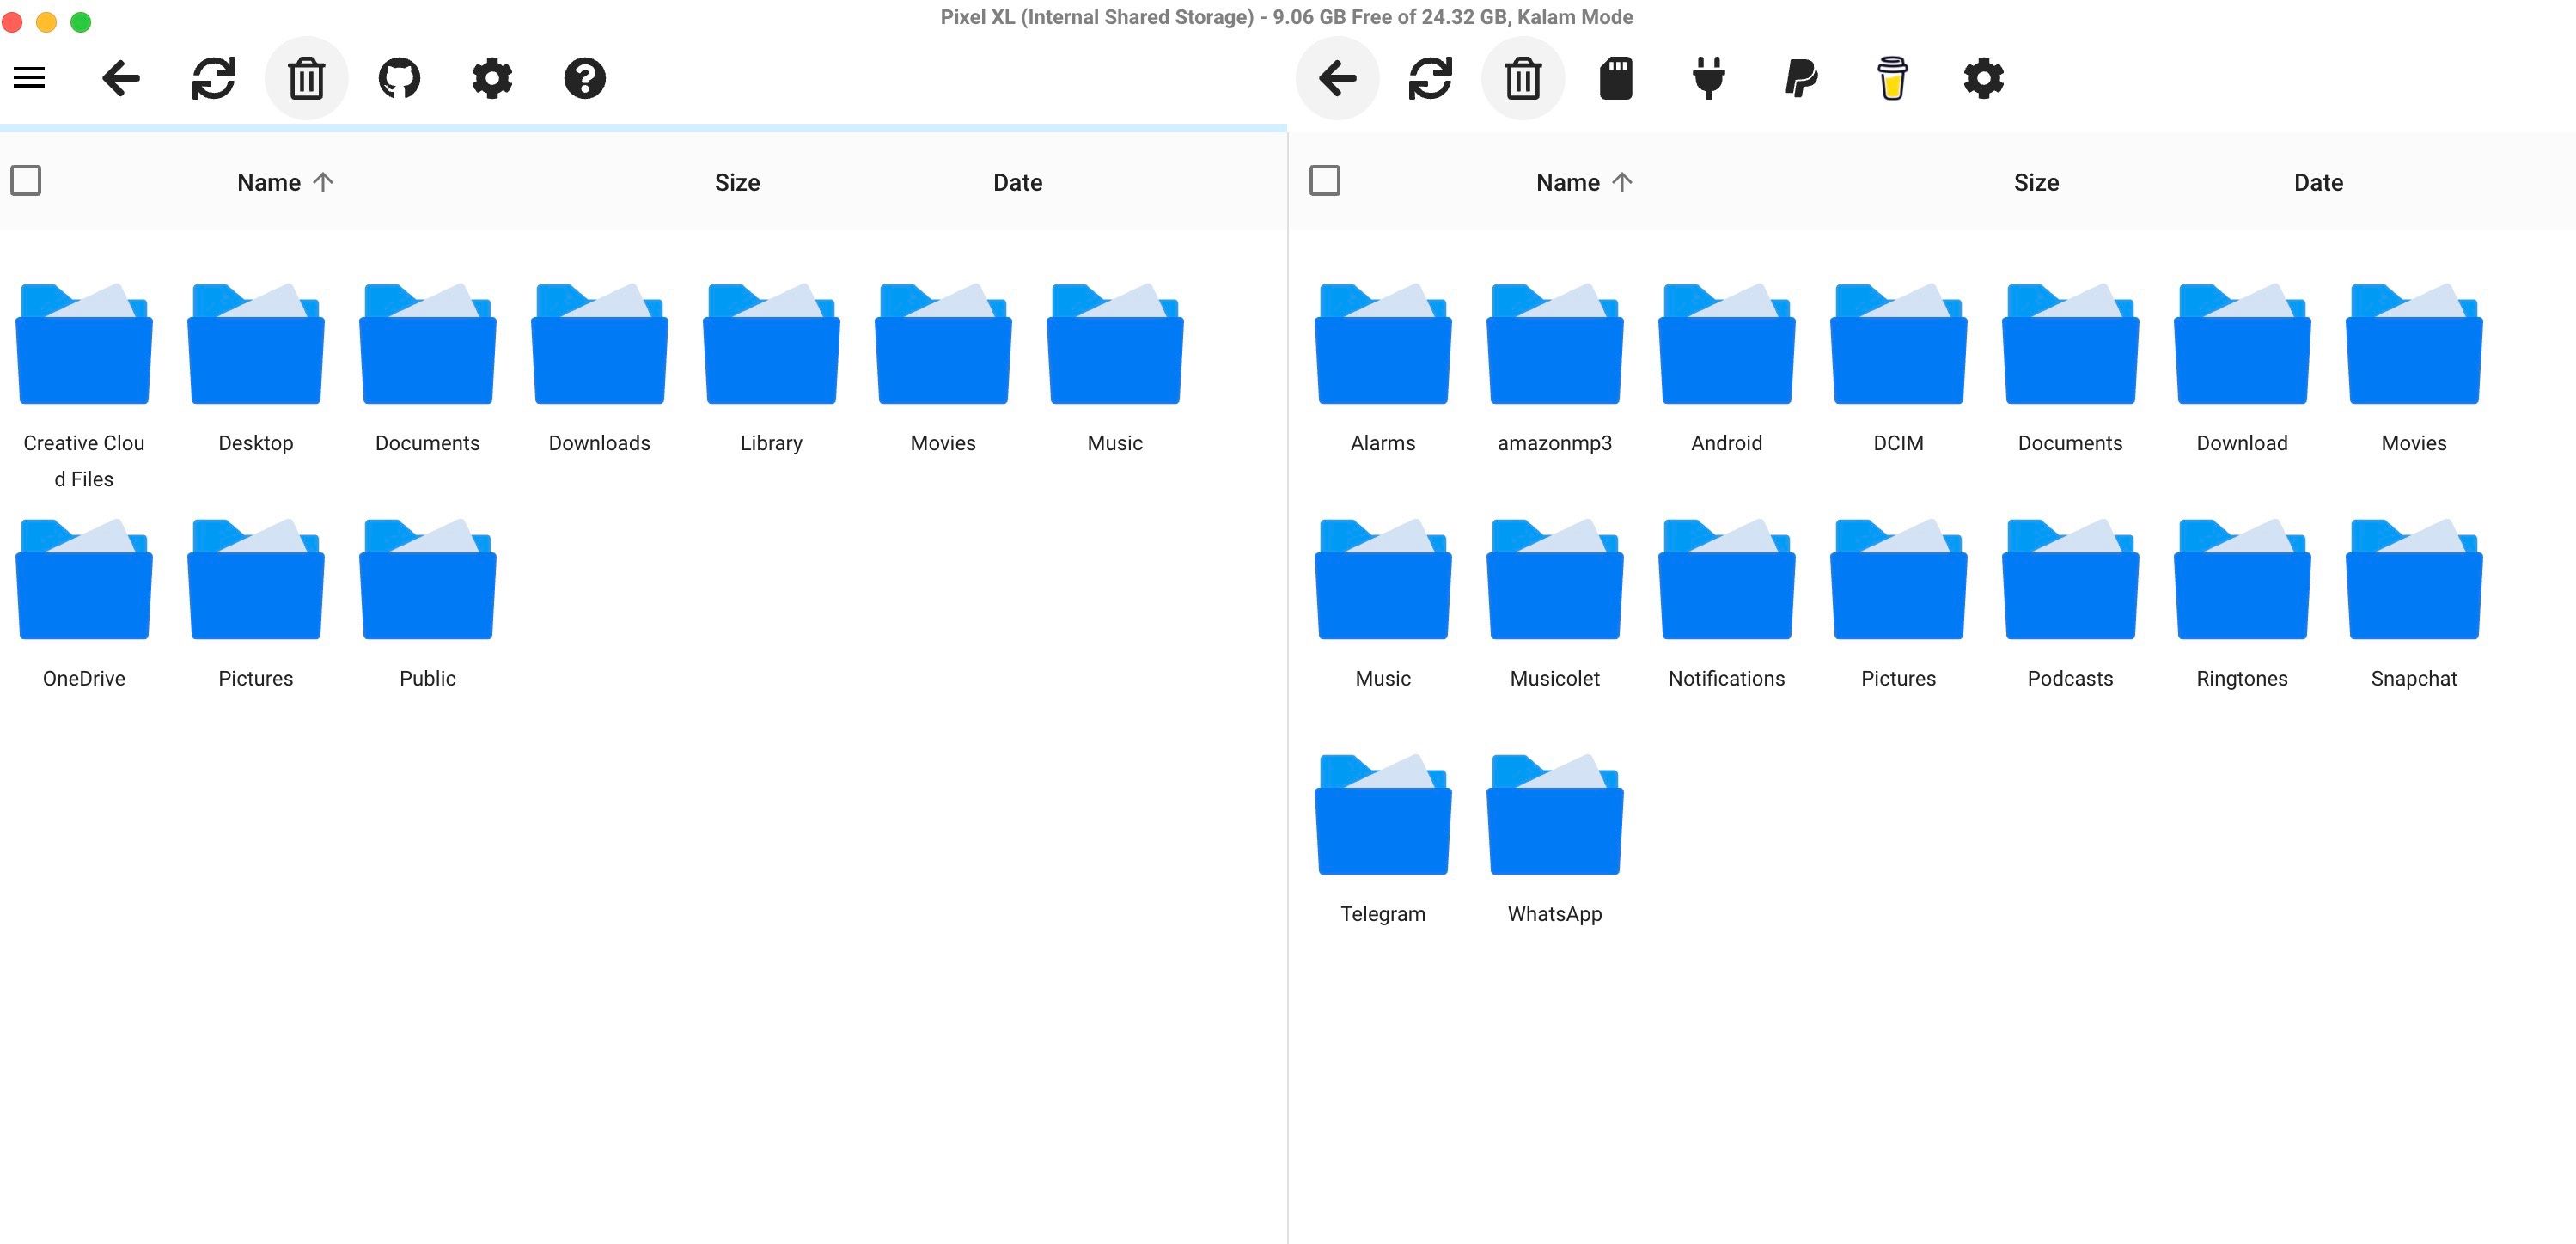Toggle Name sort order in device pane
The image size is (2576, 1244).
[1582, 182]
